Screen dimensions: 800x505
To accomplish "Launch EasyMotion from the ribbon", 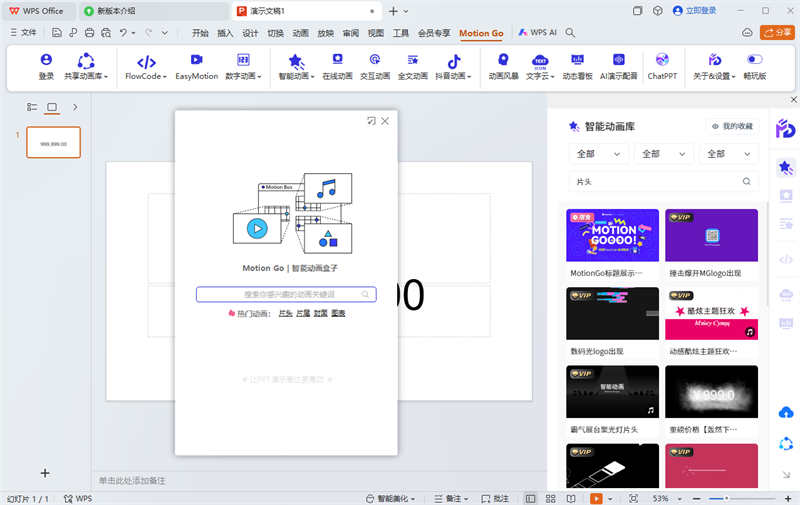I will [197, 67].
